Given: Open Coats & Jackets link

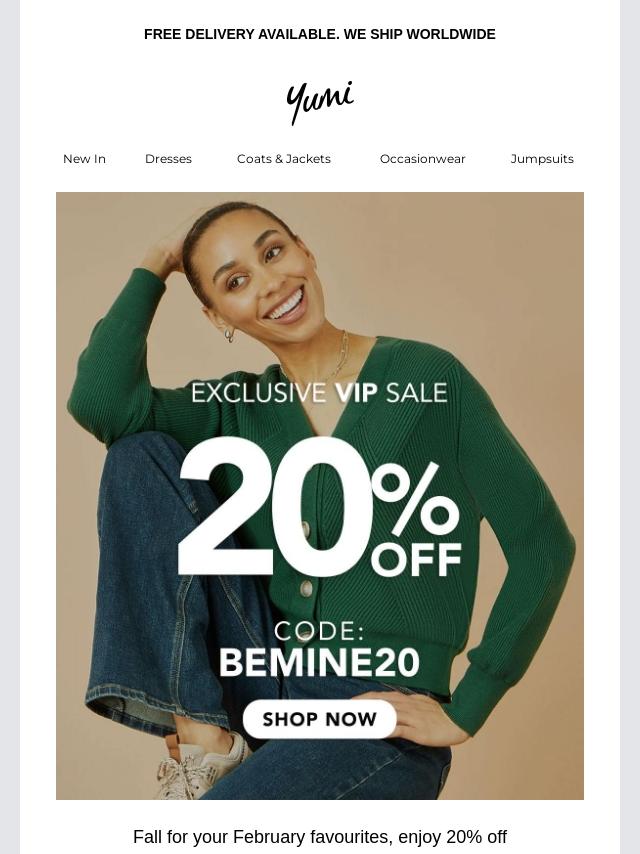Looking at the screenshot, I should tap(284, 159).
